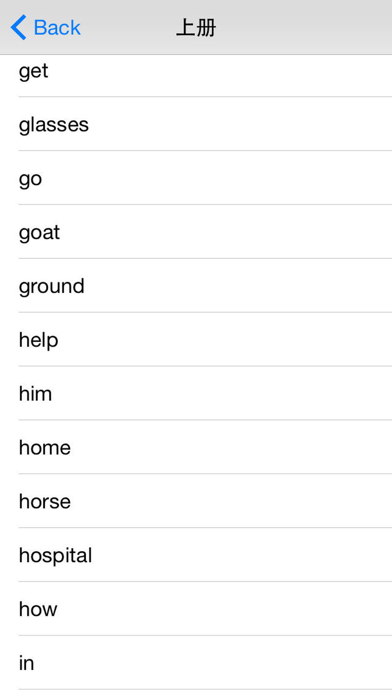The width and height of the screenshot is (392, 696).
Task: Tap the 上册 navigation title
Action: point(196,28)
